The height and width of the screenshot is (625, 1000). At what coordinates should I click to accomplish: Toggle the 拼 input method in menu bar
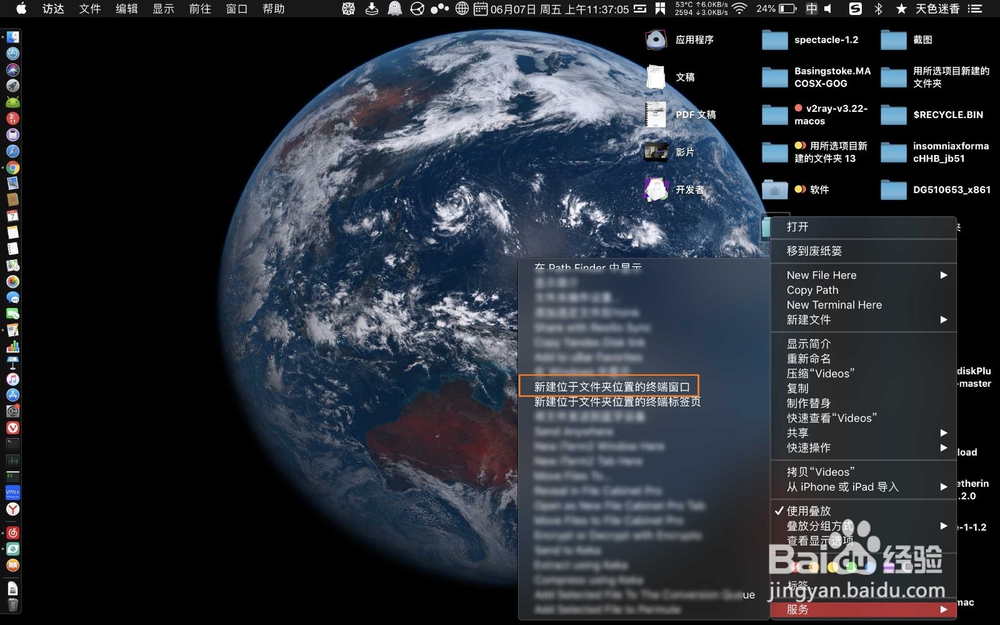tap(812, 9)
